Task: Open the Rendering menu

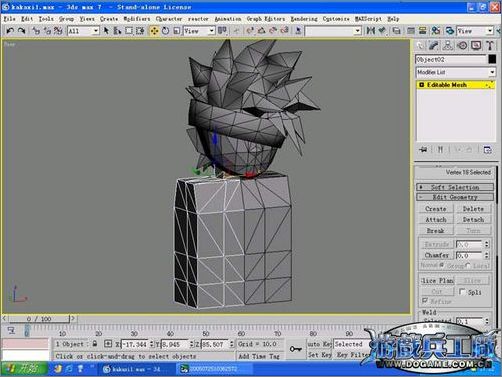Action: click(x=304, y=19)
